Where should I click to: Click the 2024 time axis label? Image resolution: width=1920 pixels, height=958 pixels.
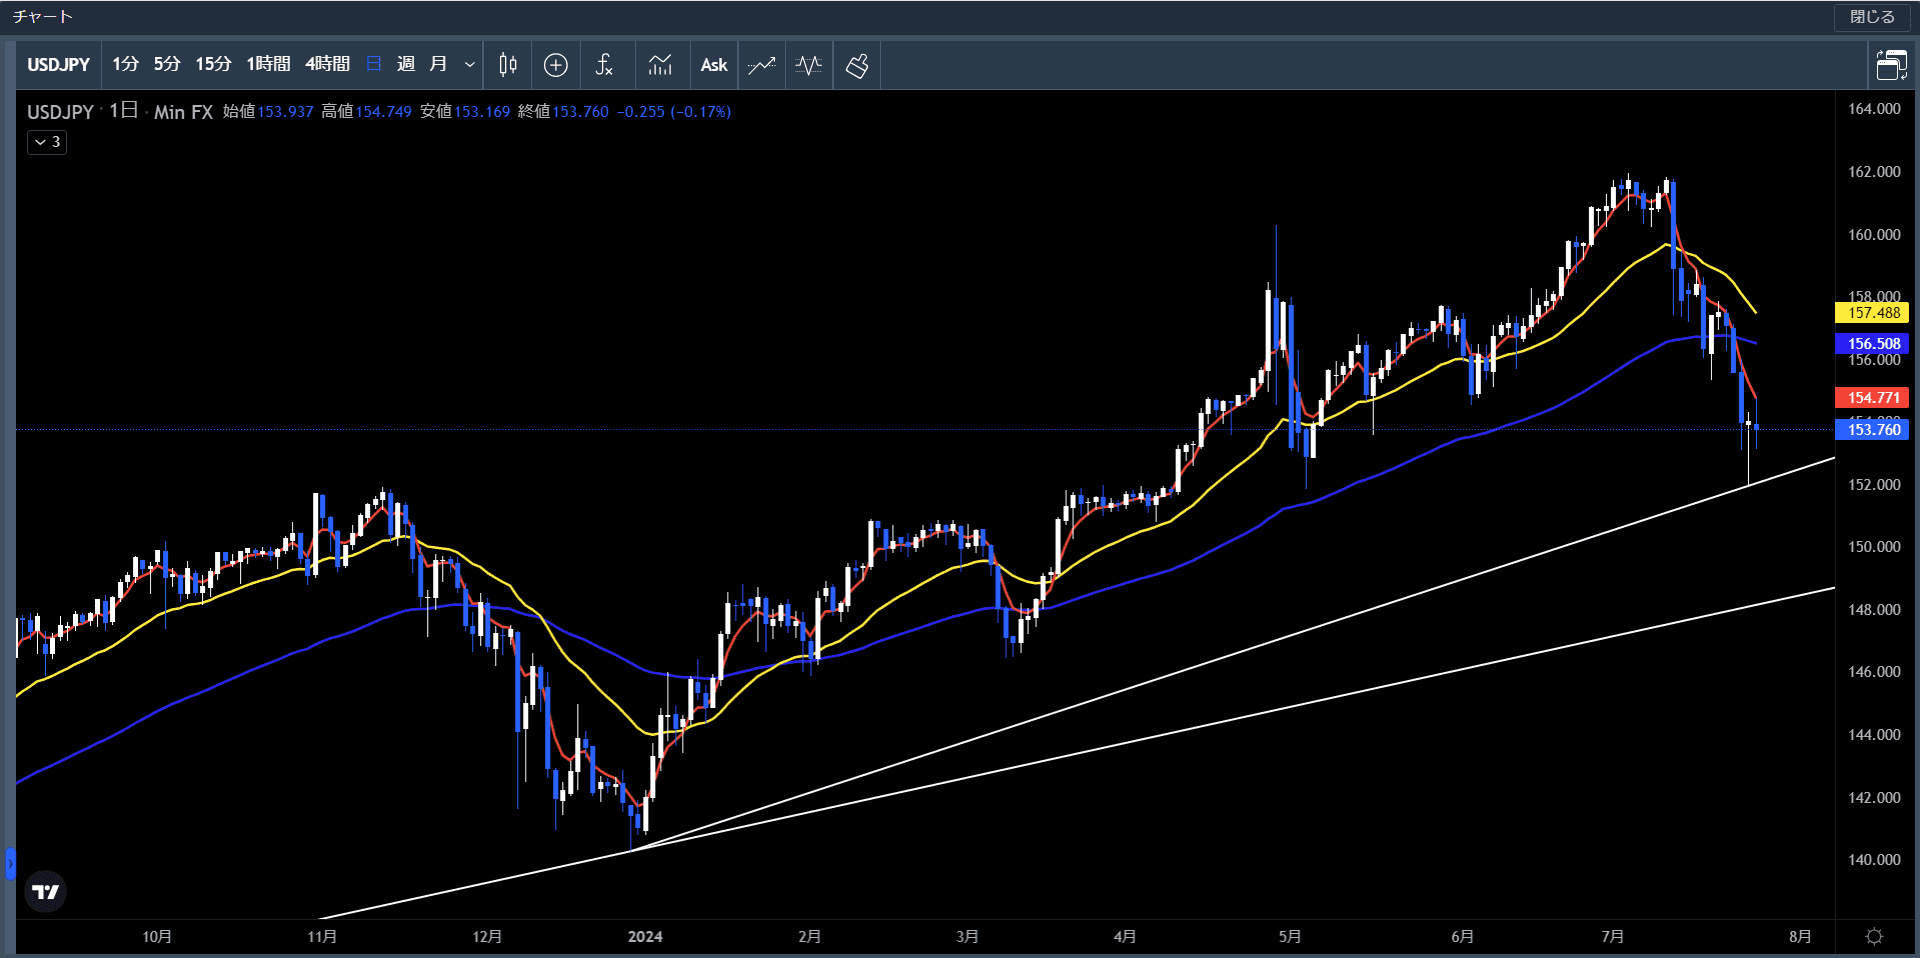645,937
